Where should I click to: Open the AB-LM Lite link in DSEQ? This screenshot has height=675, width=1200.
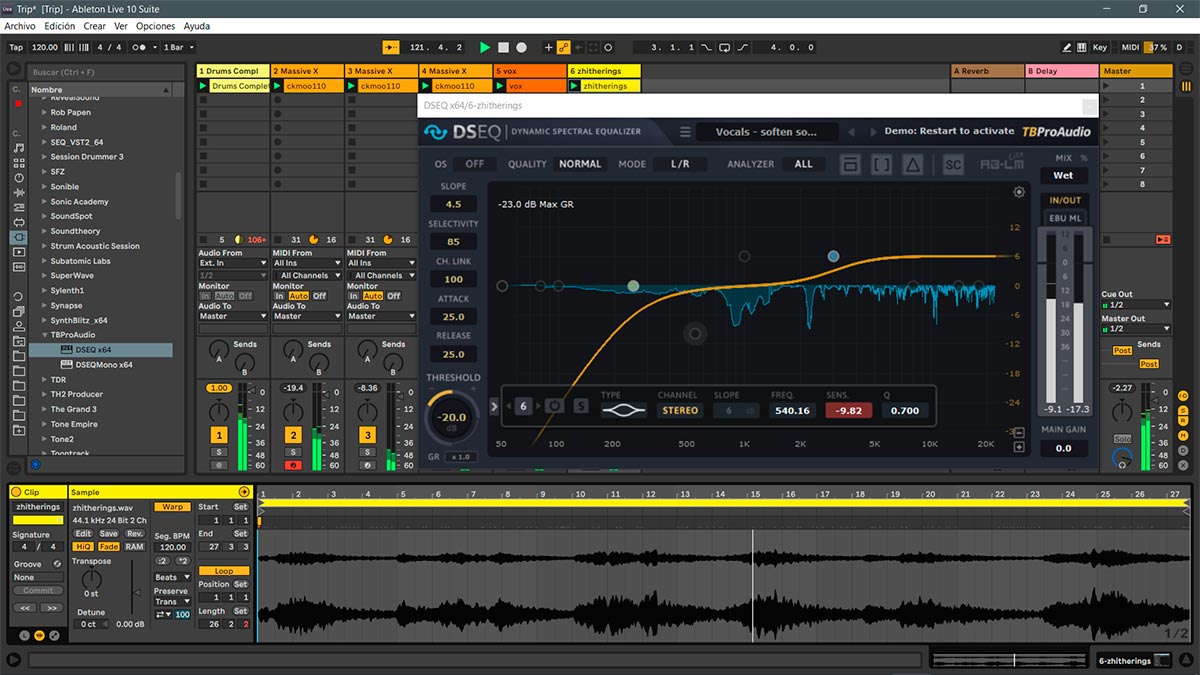click(1001, 164)
